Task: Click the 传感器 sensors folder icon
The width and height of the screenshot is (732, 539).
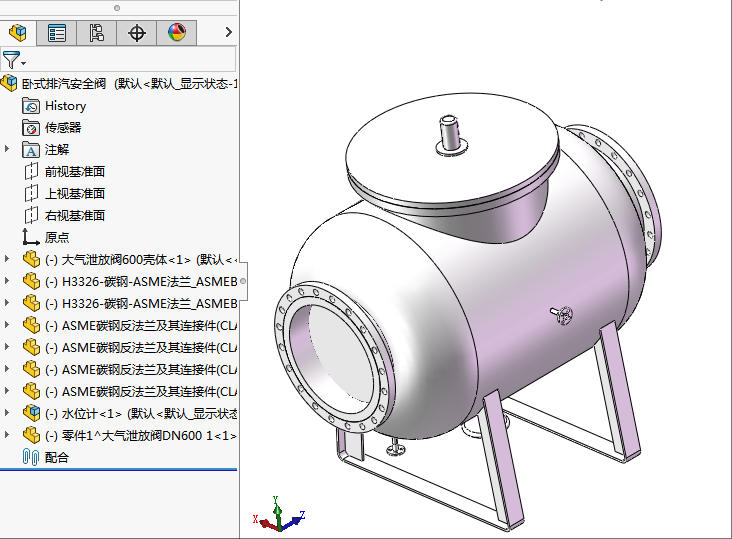Action: (x=31, y=127)
